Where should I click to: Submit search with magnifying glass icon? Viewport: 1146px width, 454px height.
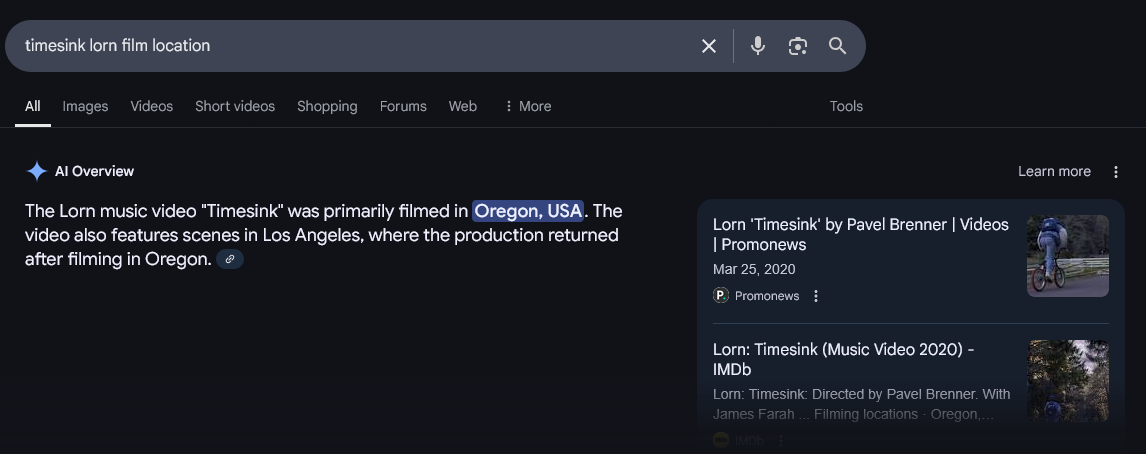click(837, 46)
